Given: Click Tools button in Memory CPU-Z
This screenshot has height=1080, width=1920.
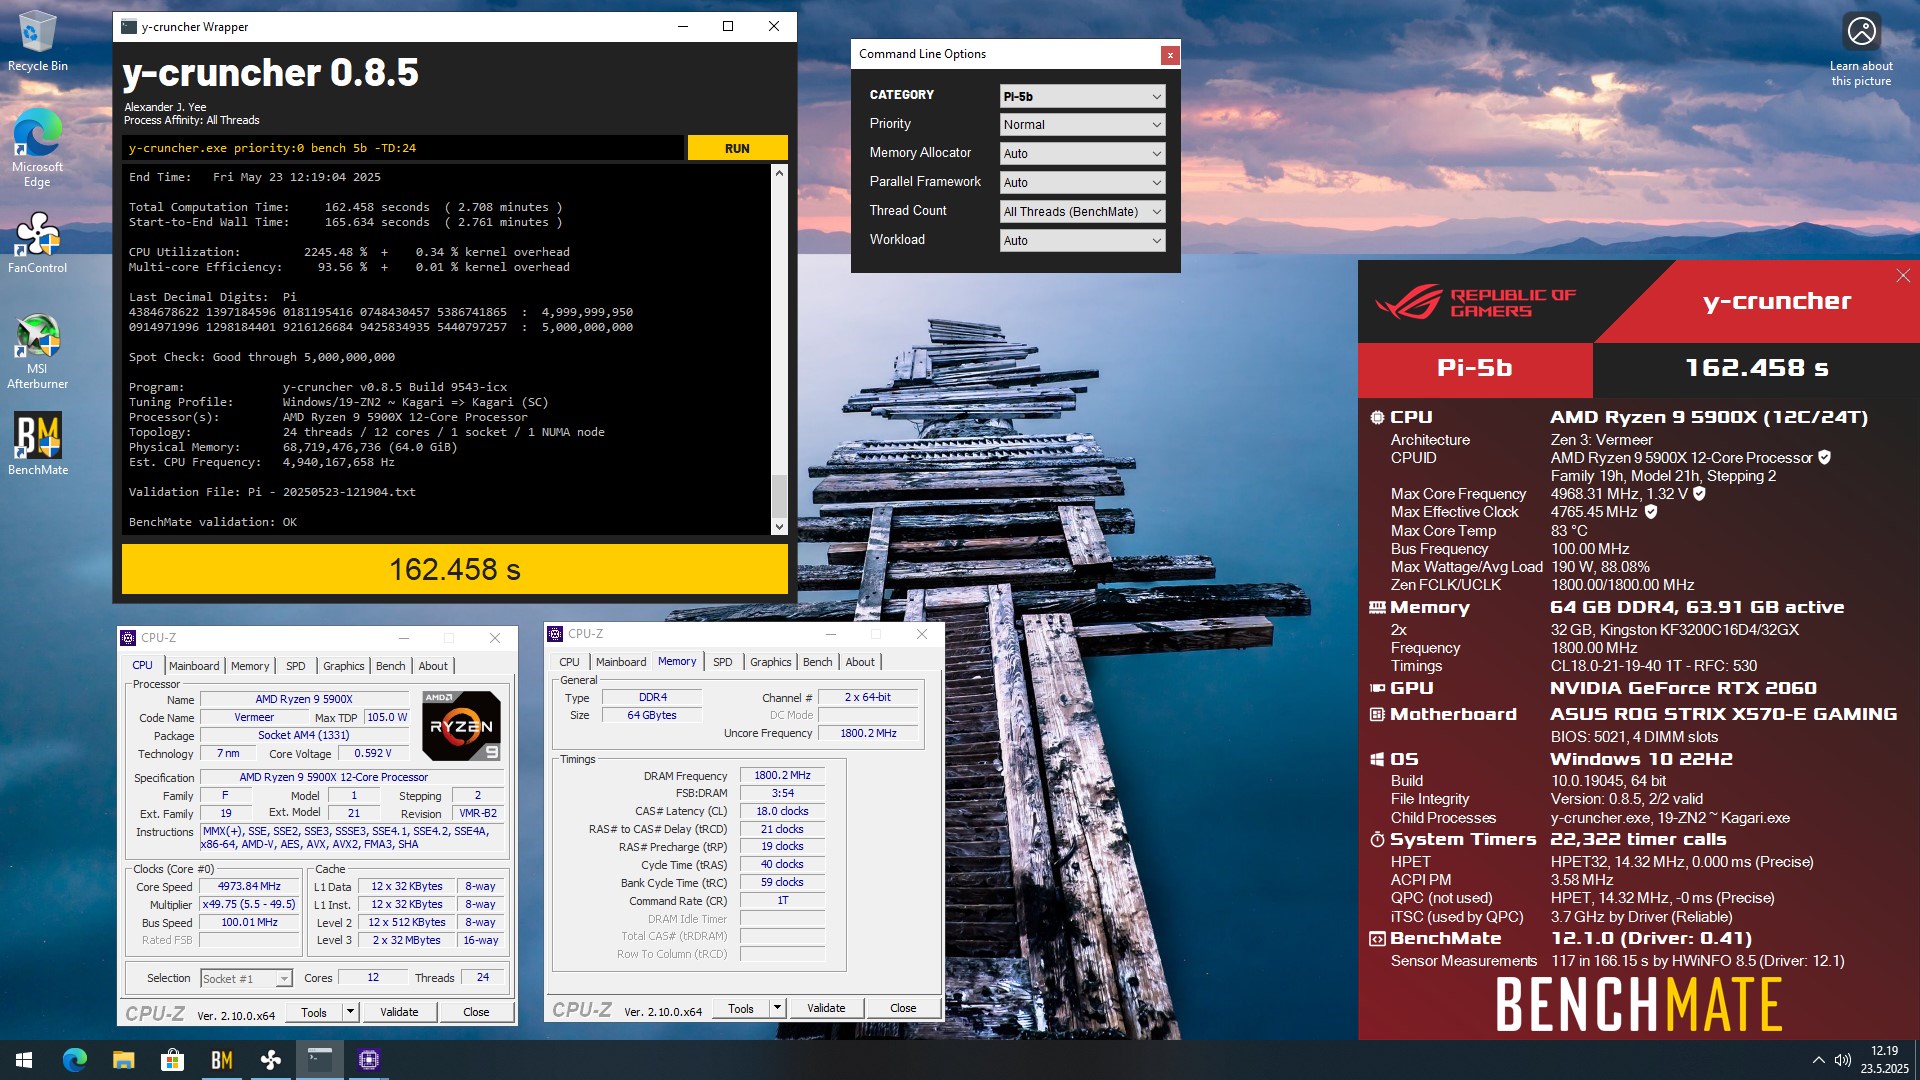Looking at the screenshot, I should [741, 1008].
